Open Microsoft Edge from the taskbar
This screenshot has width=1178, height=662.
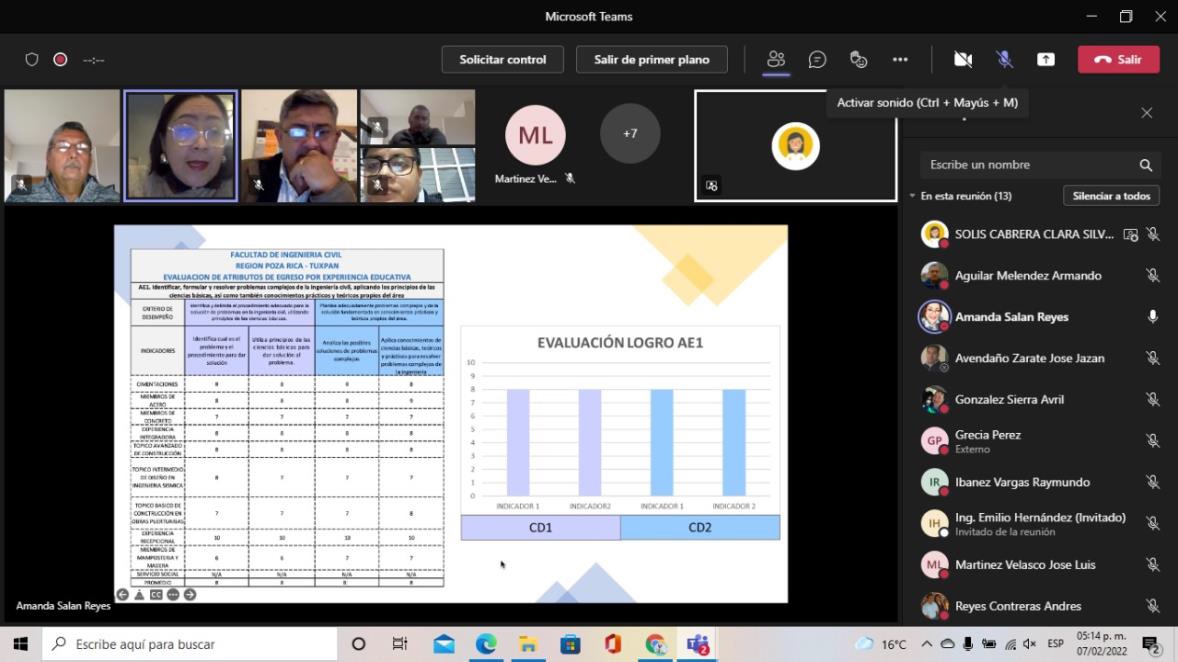click(x=486, y=644)
